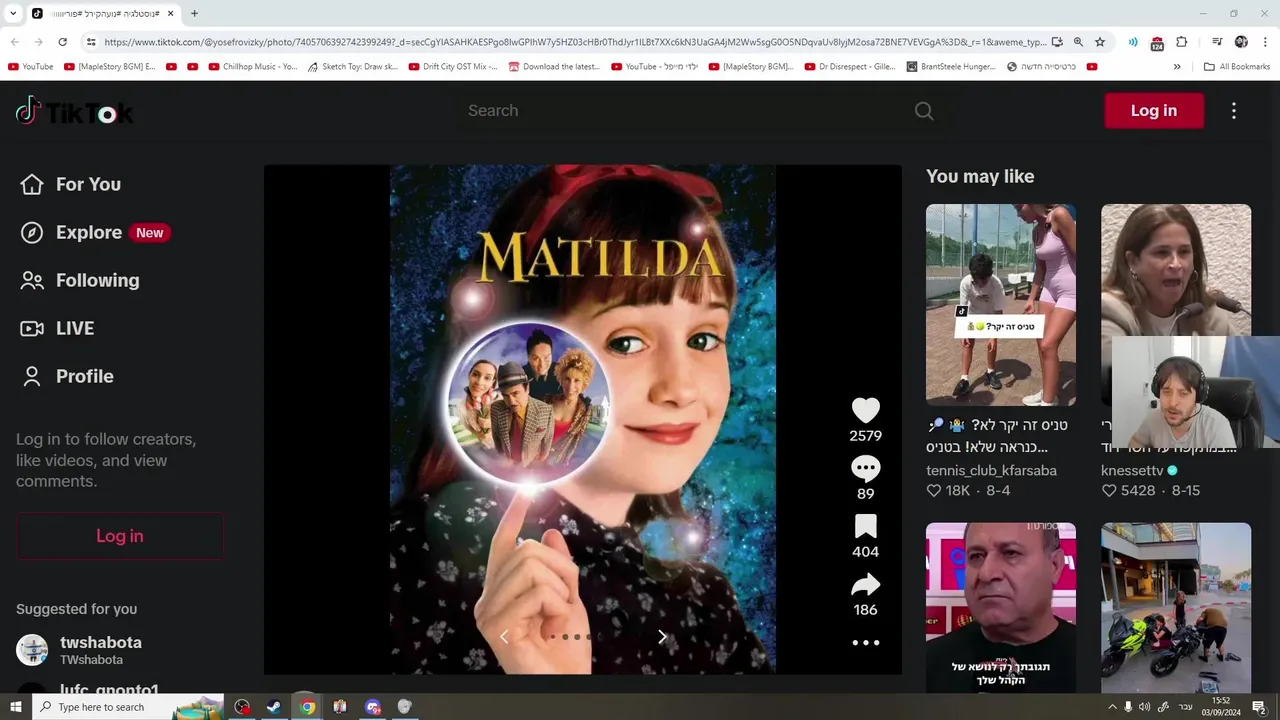1280x720 pixels.
Task: Click the red Log in button
Action: pyautogui.click(x=1154, y=111)
